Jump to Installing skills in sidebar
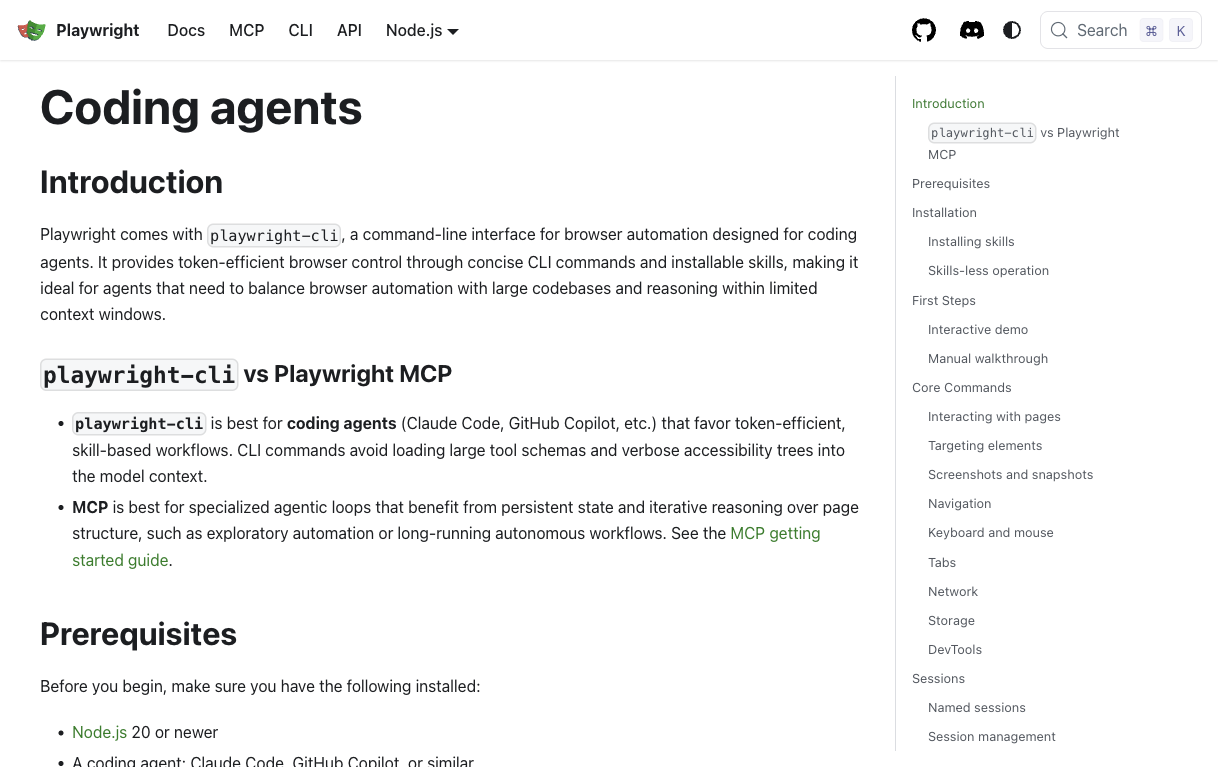Viewport: 1218px width, 767px height. tap(971, 241)
